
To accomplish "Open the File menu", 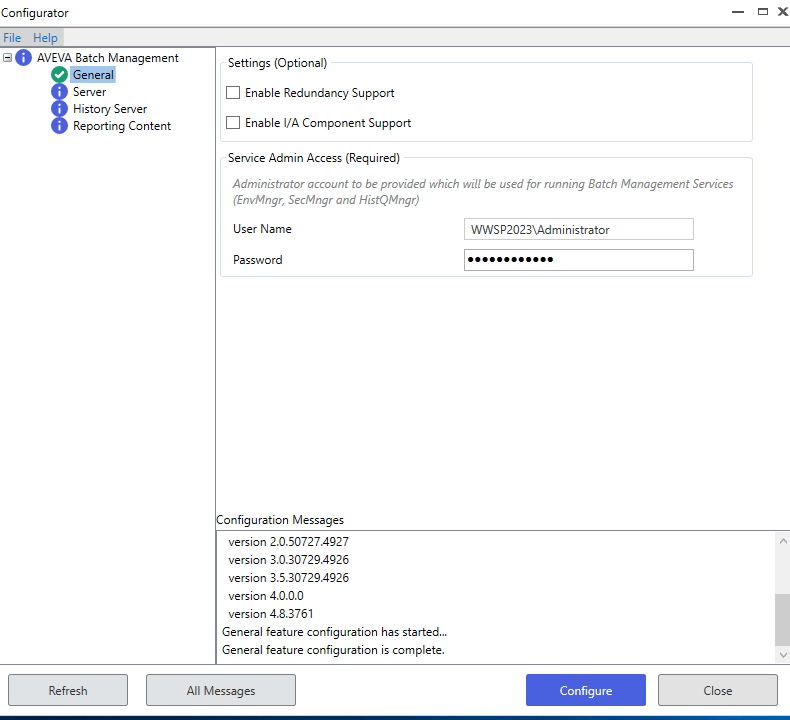I will click(x=12, y=38).
